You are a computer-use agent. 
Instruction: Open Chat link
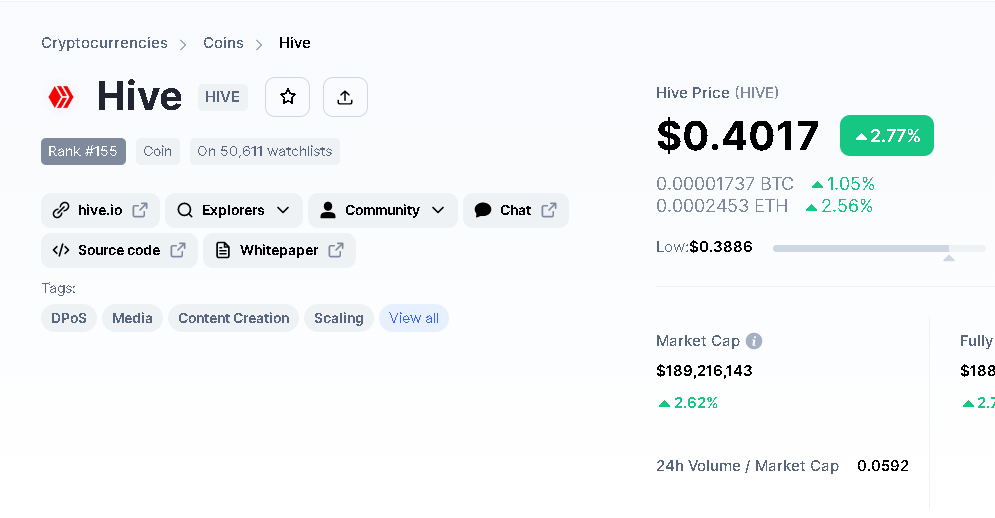point(516,210)
